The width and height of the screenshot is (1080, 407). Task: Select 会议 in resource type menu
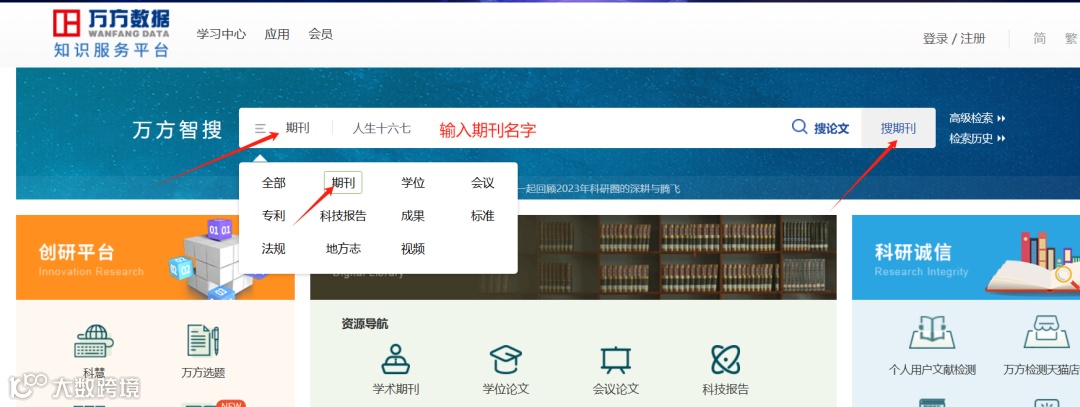pyautogui.click(x=483, y=183)
